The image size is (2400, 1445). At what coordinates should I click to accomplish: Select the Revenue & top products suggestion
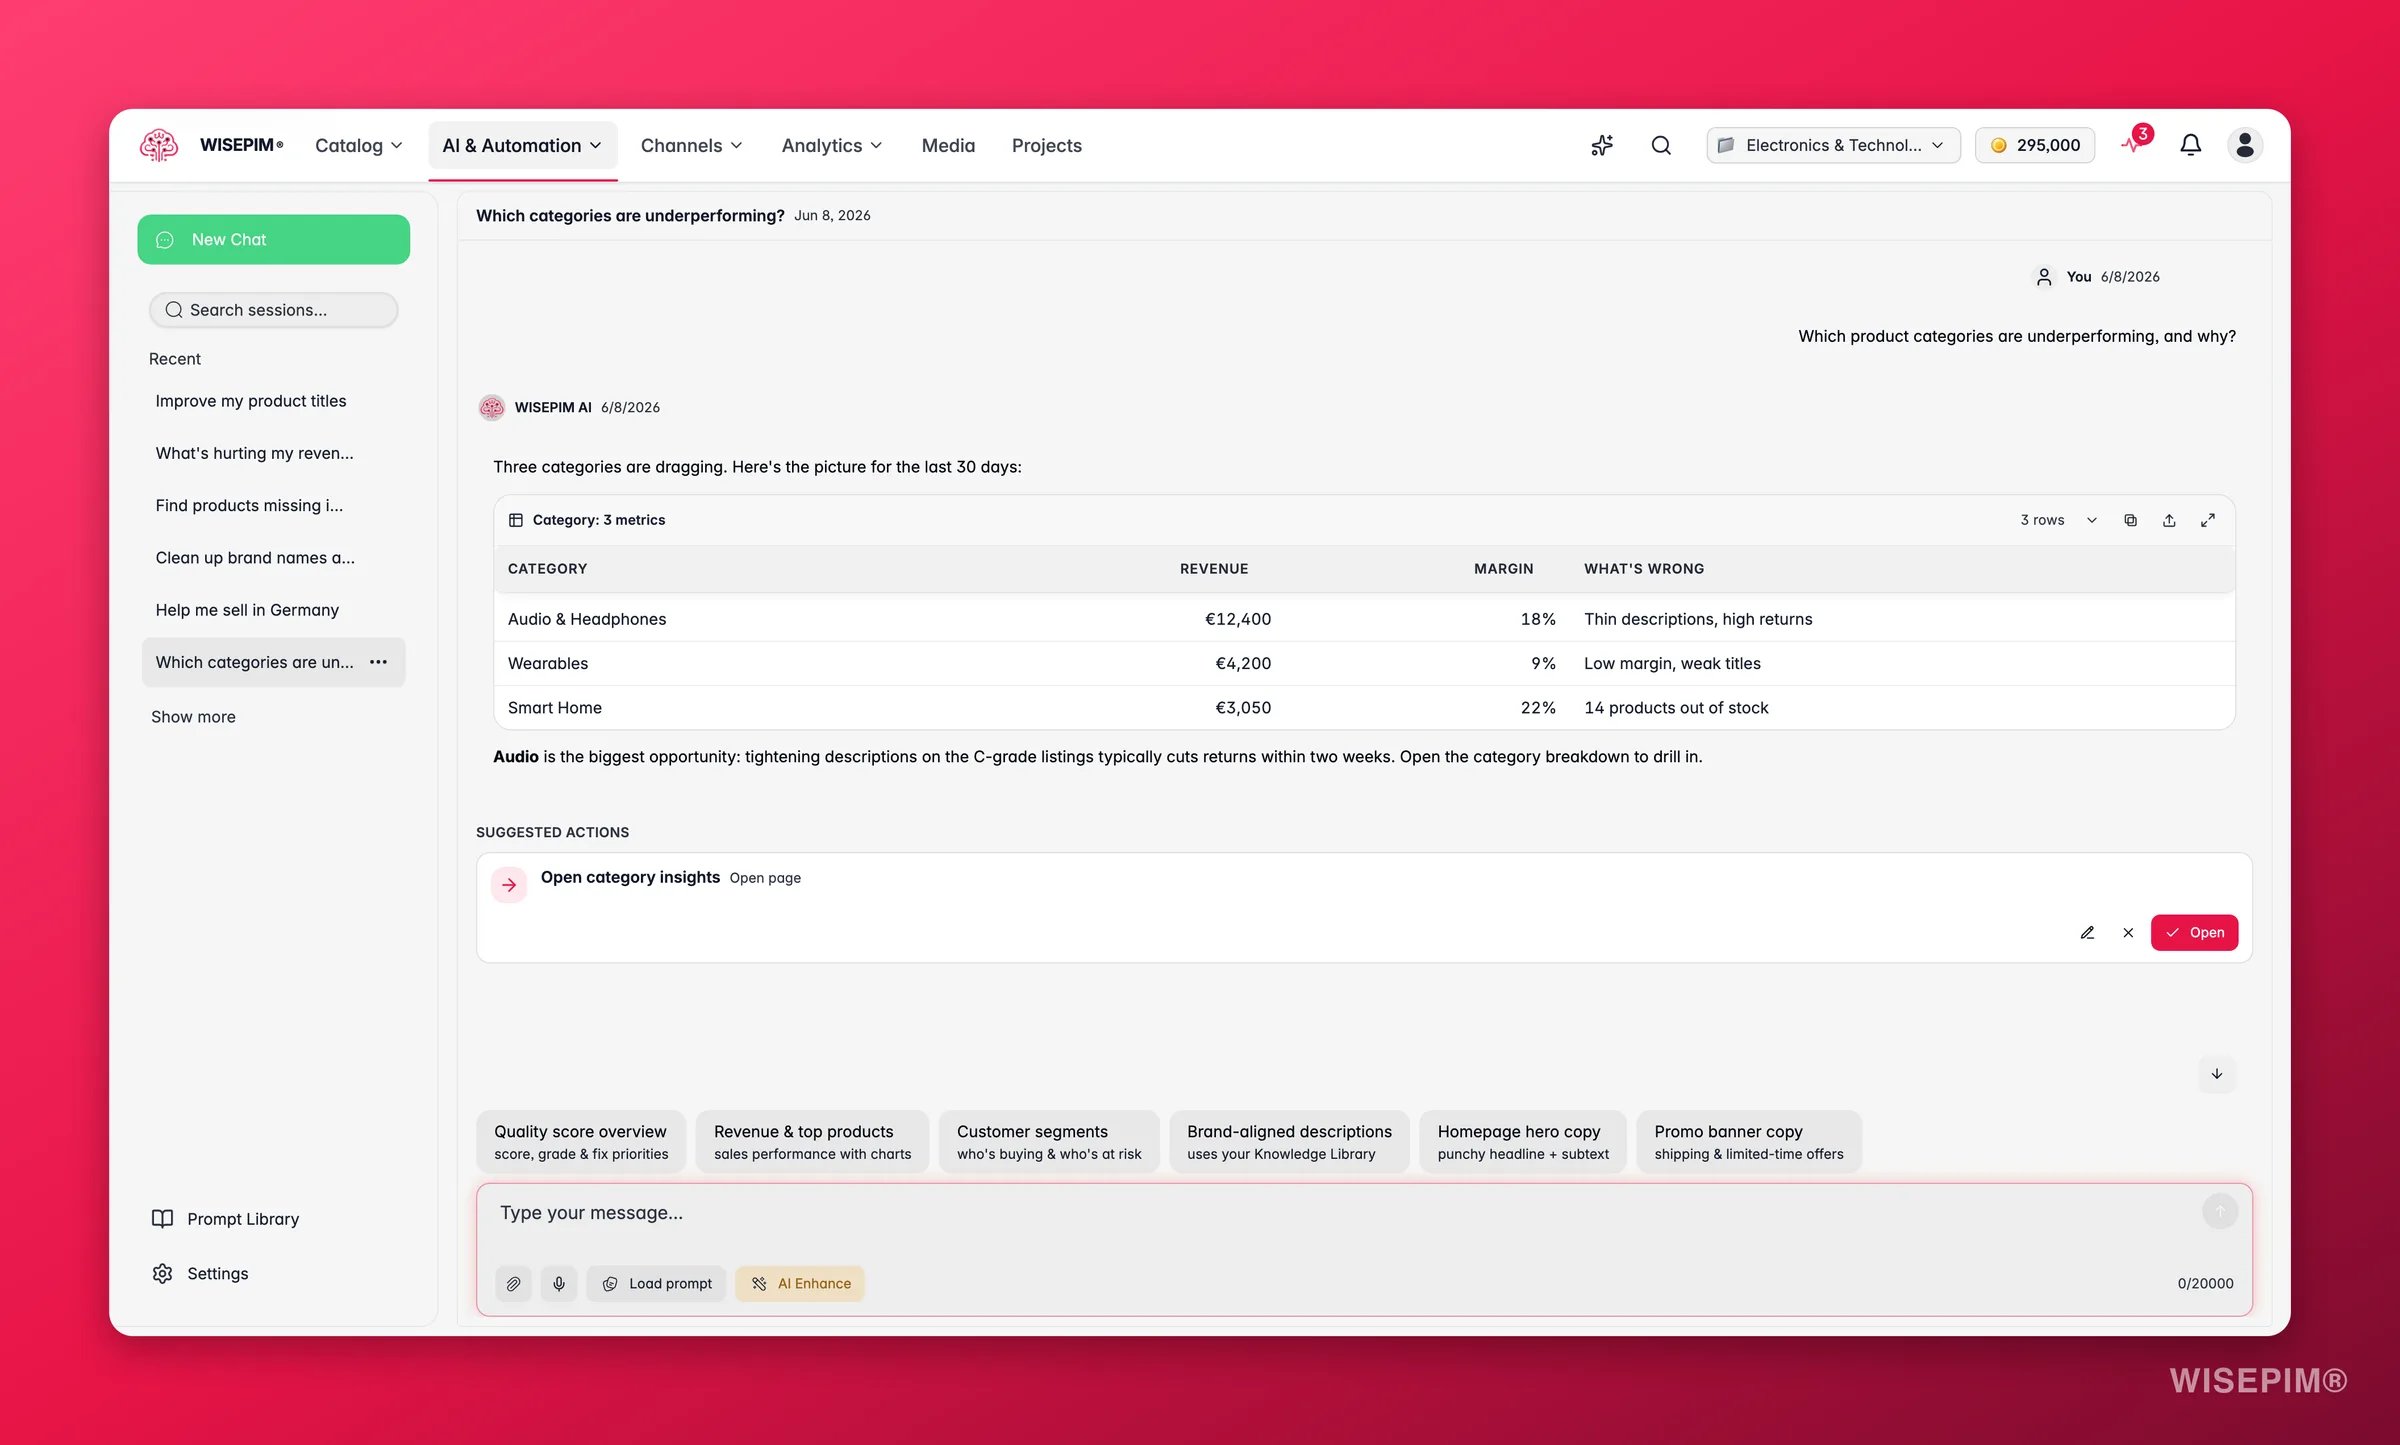point(812,1142)
